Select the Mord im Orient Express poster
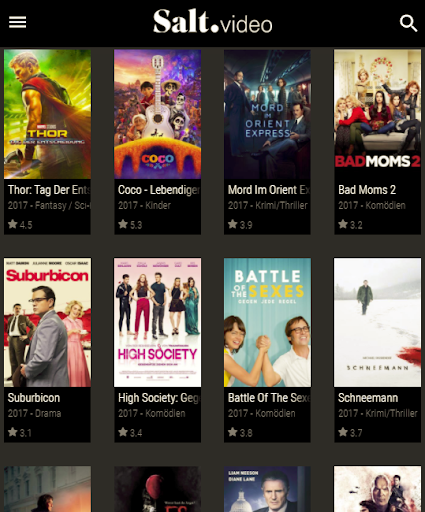 267,114
